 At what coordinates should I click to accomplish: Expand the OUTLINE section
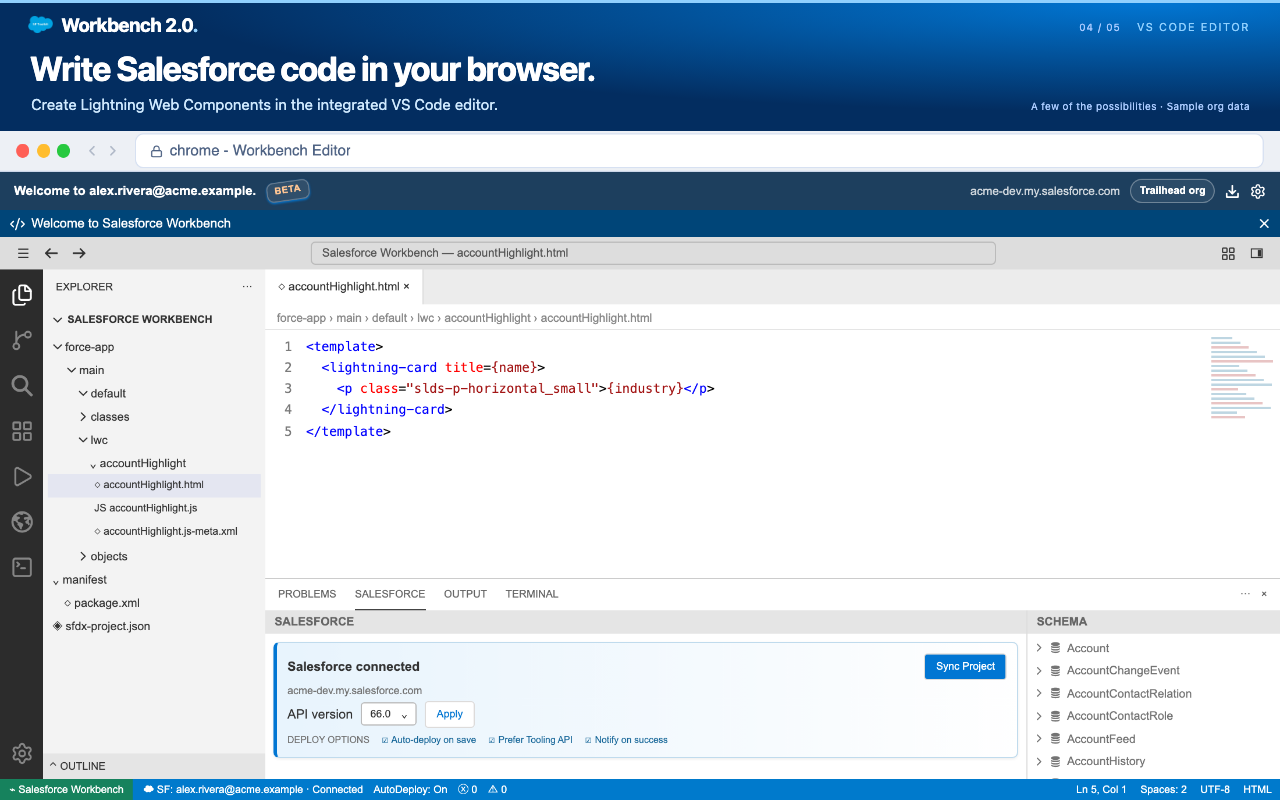coord(155,766)
